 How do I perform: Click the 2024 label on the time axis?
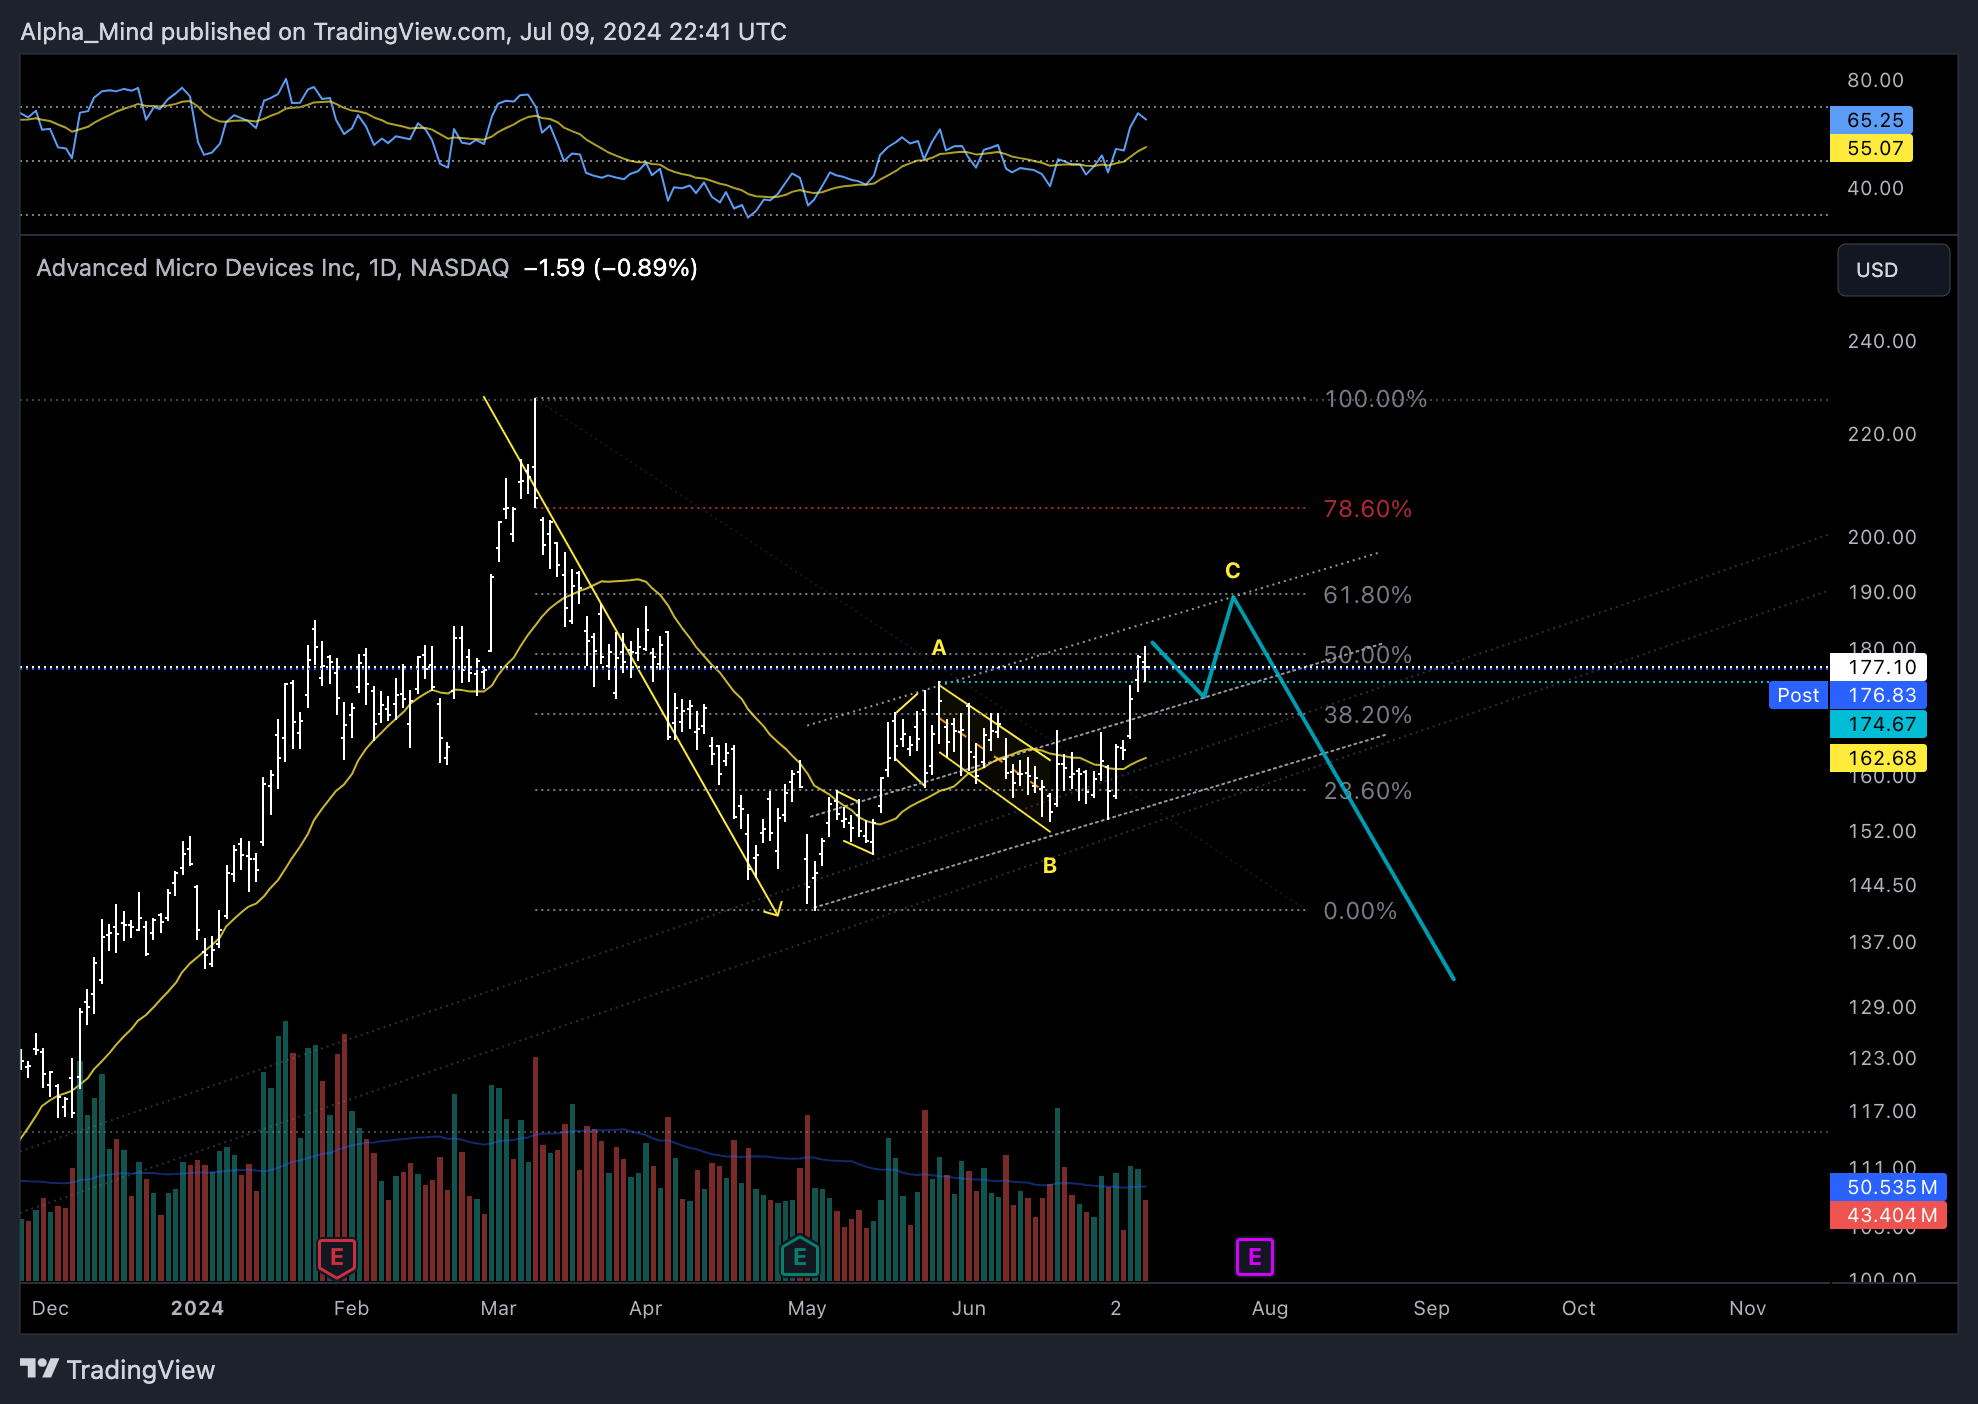(x=197, y=1308)
